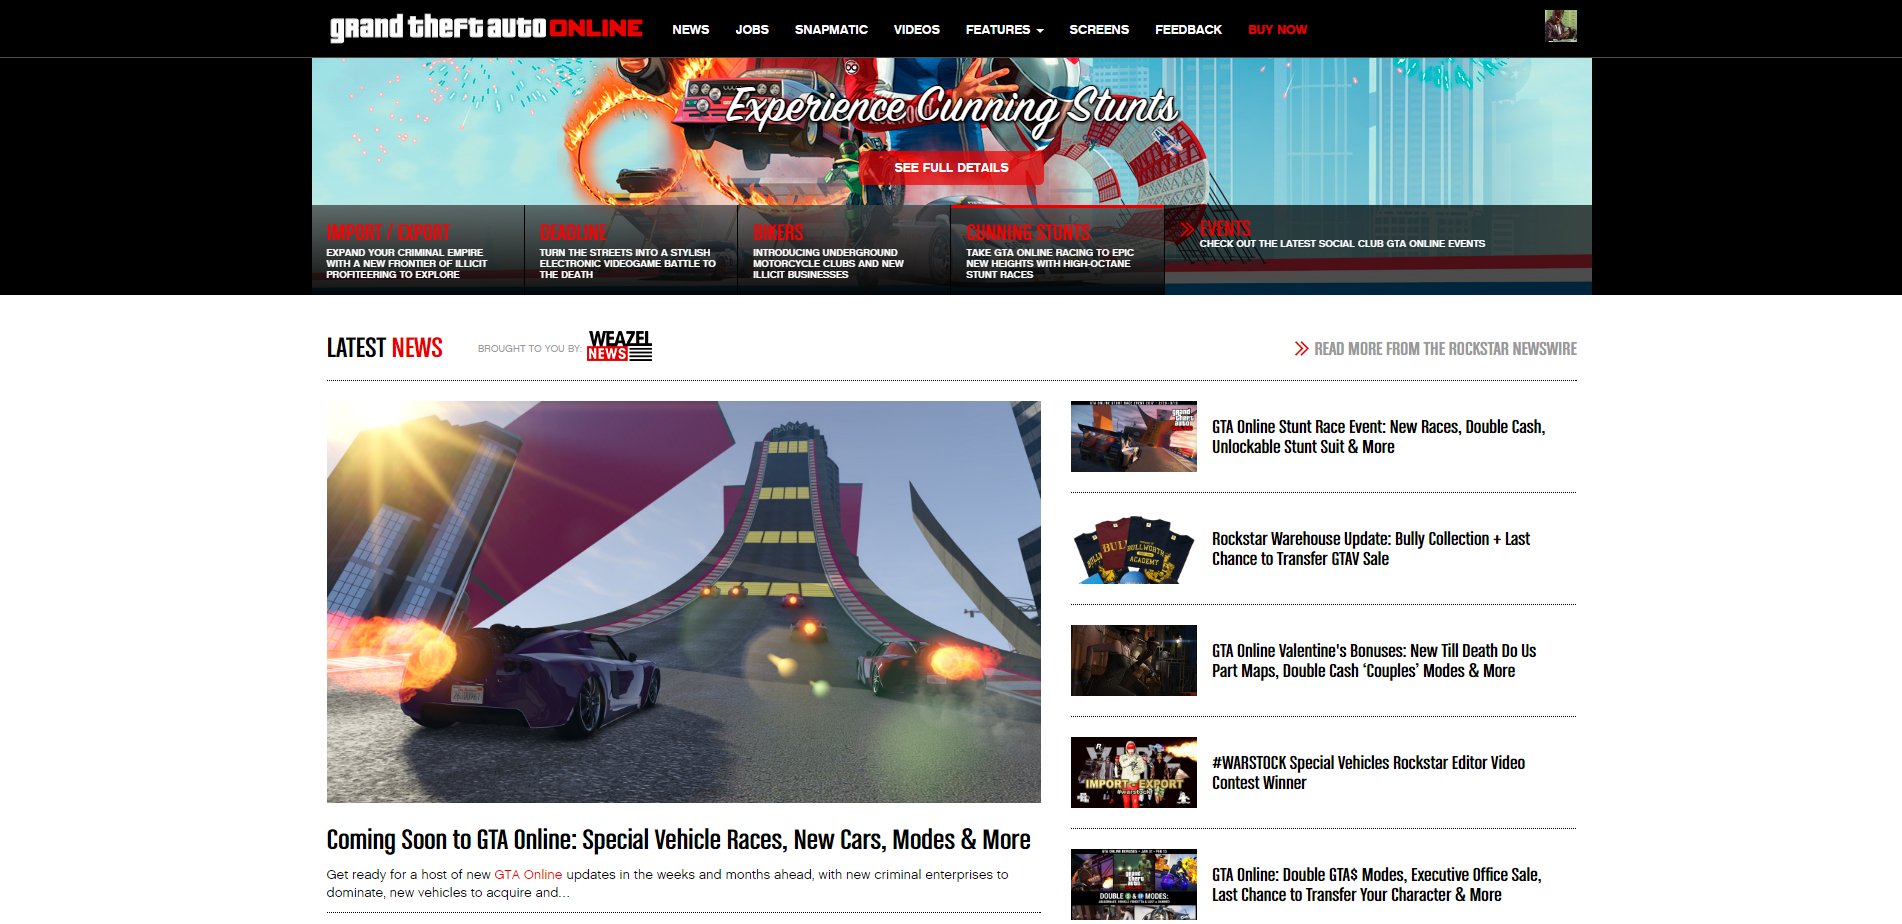Open the user avatar in header
The height and width of the screenshot is (924, 1902).
coord(1560,26)
